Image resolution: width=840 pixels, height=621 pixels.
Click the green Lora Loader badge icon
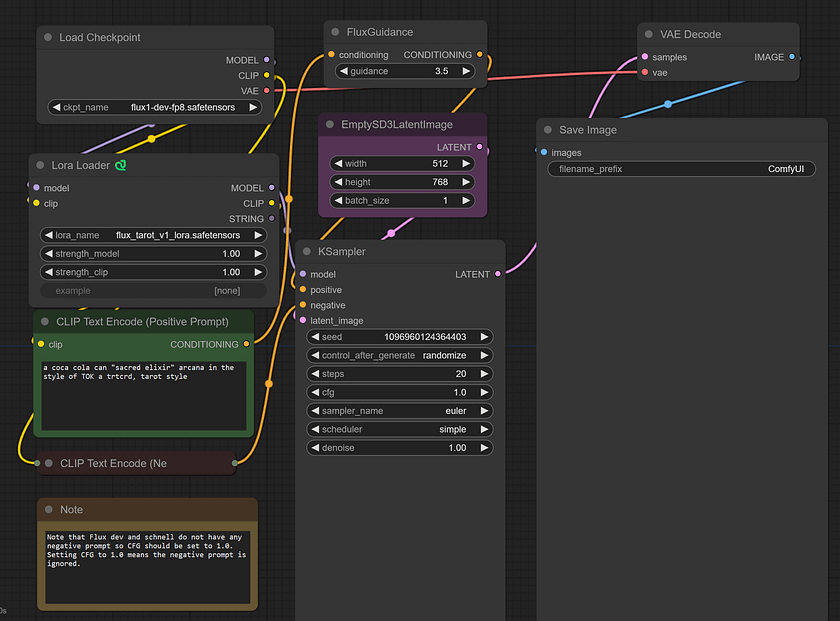[x=121, y=165]
